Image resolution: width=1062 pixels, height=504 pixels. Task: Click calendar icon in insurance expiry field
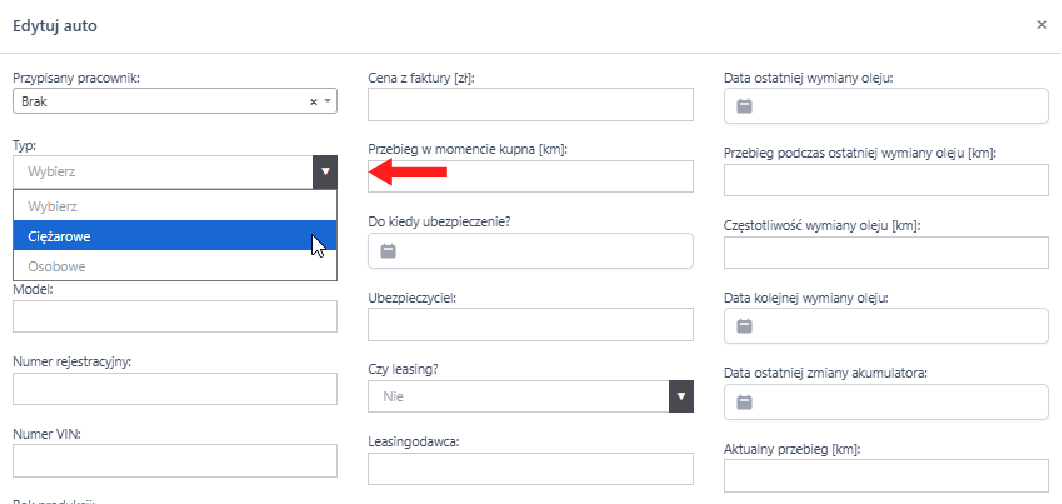pos(389,251)
